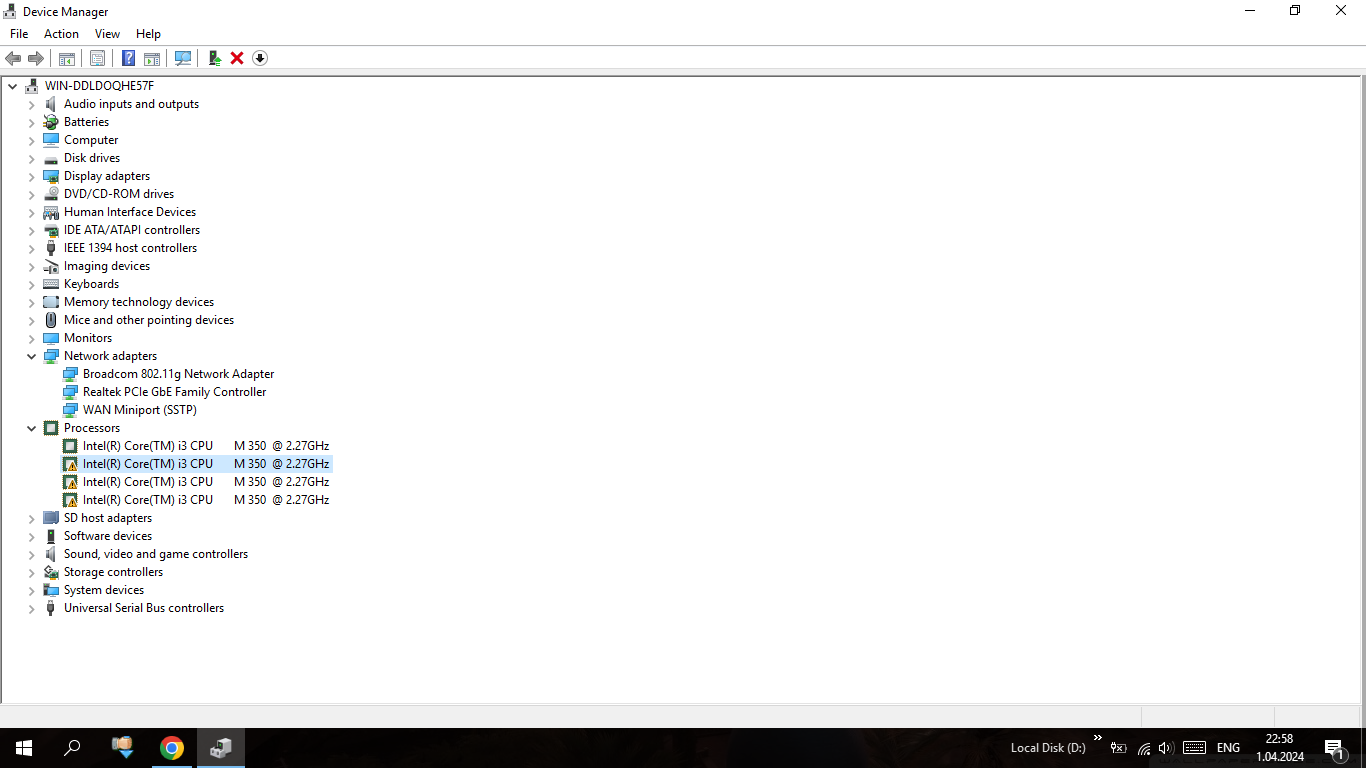Expand the System devices category
This screenshot has width=1366, height=768.
[32, 590]
